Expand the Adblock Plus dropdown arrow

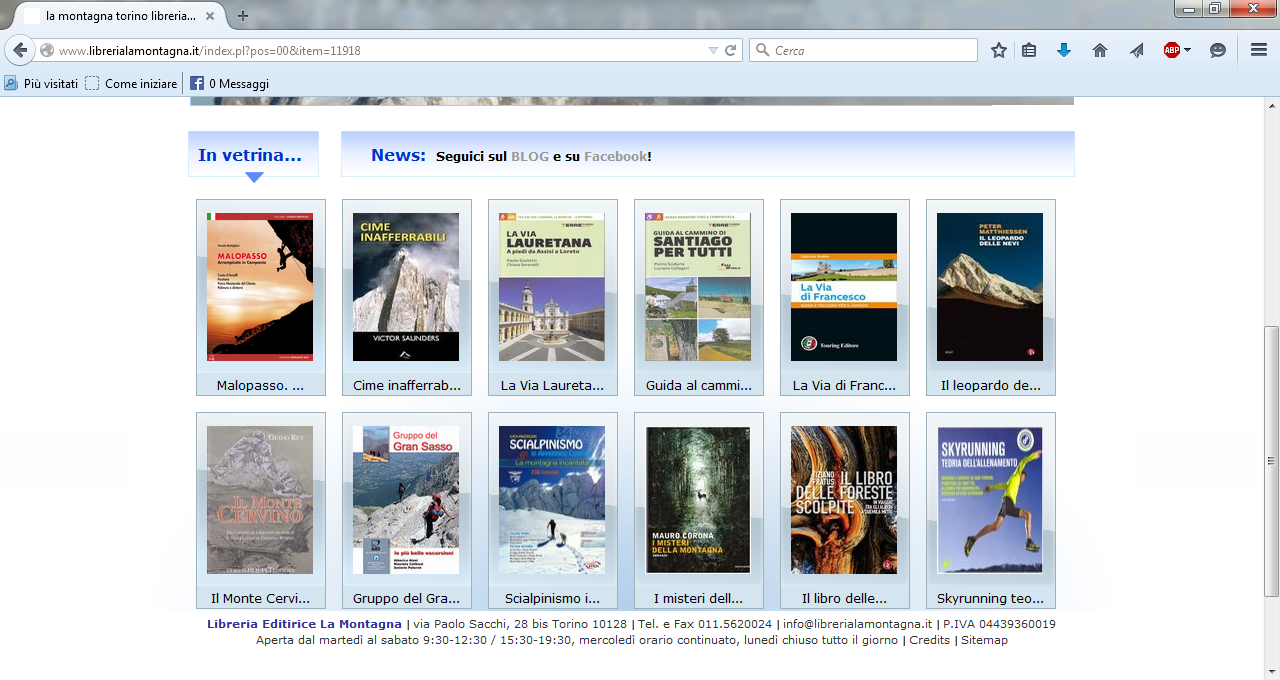pyautogui.click(x=1188, y=51)
